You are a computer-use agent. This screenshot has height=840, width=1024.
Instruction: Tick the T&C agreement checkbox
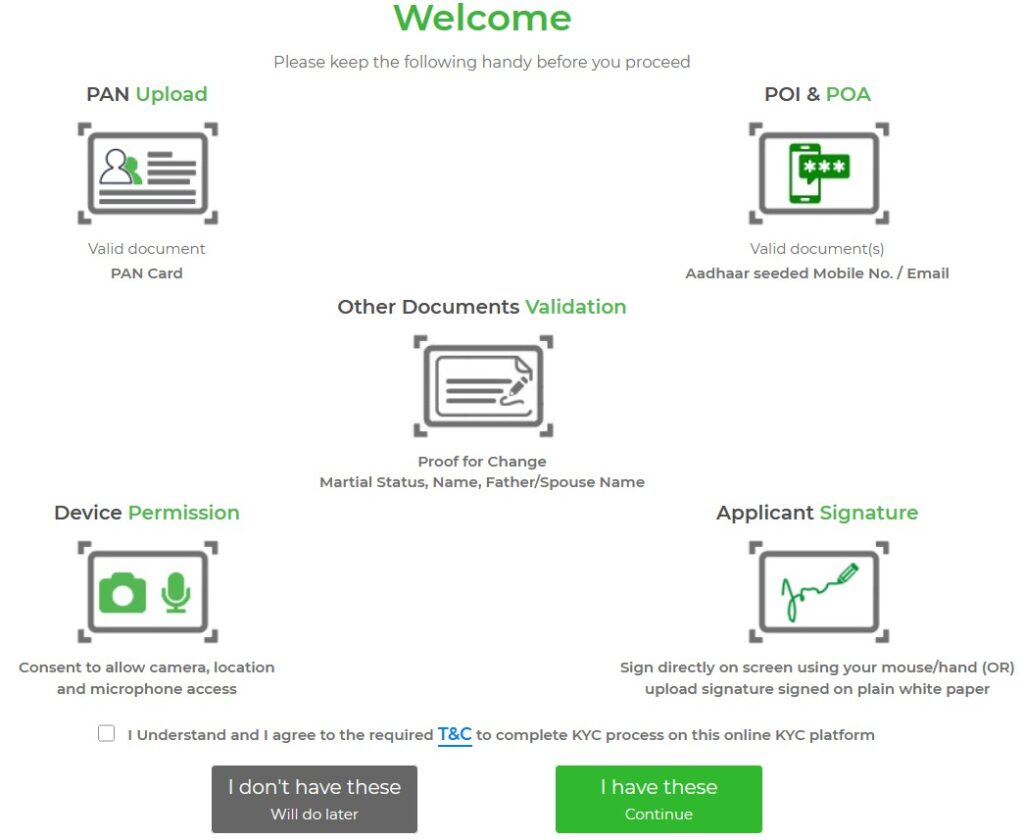pos(106,734)
